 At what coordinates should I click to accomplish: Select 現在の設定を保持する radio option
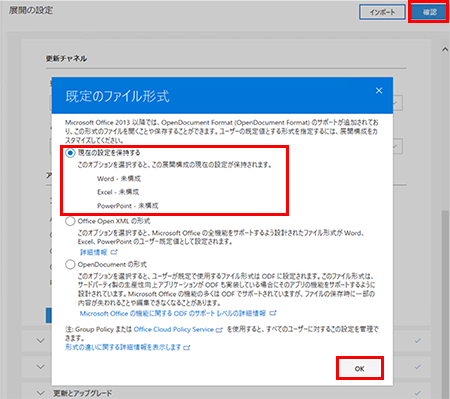pyautogui.click(x=70, y=153)
